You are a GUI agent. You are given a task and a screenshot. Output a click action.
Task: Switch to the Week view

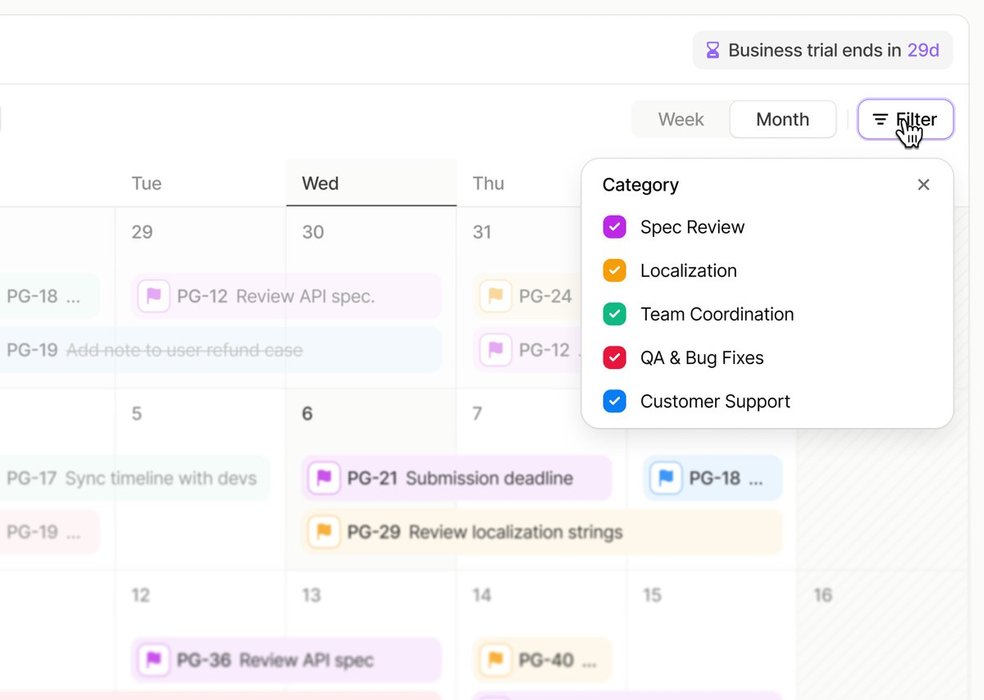point(681,120)
